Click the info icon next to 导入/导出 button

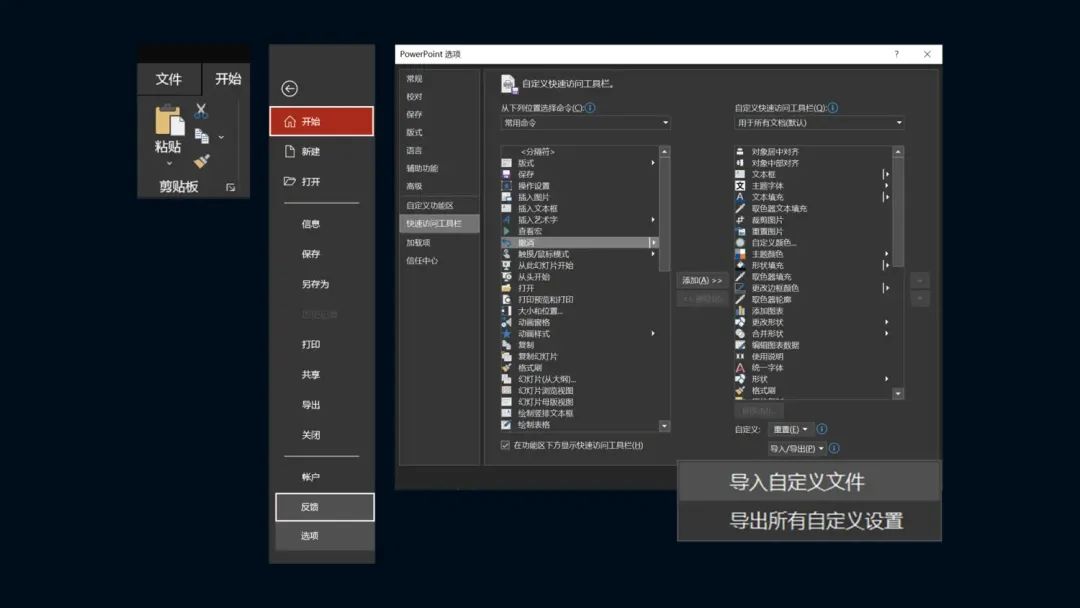coord(834,448)
